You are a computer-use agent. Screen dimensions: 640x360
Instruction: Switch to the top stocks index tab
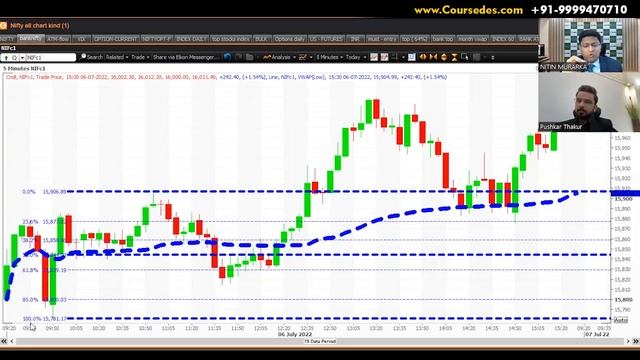click(231, 39)
